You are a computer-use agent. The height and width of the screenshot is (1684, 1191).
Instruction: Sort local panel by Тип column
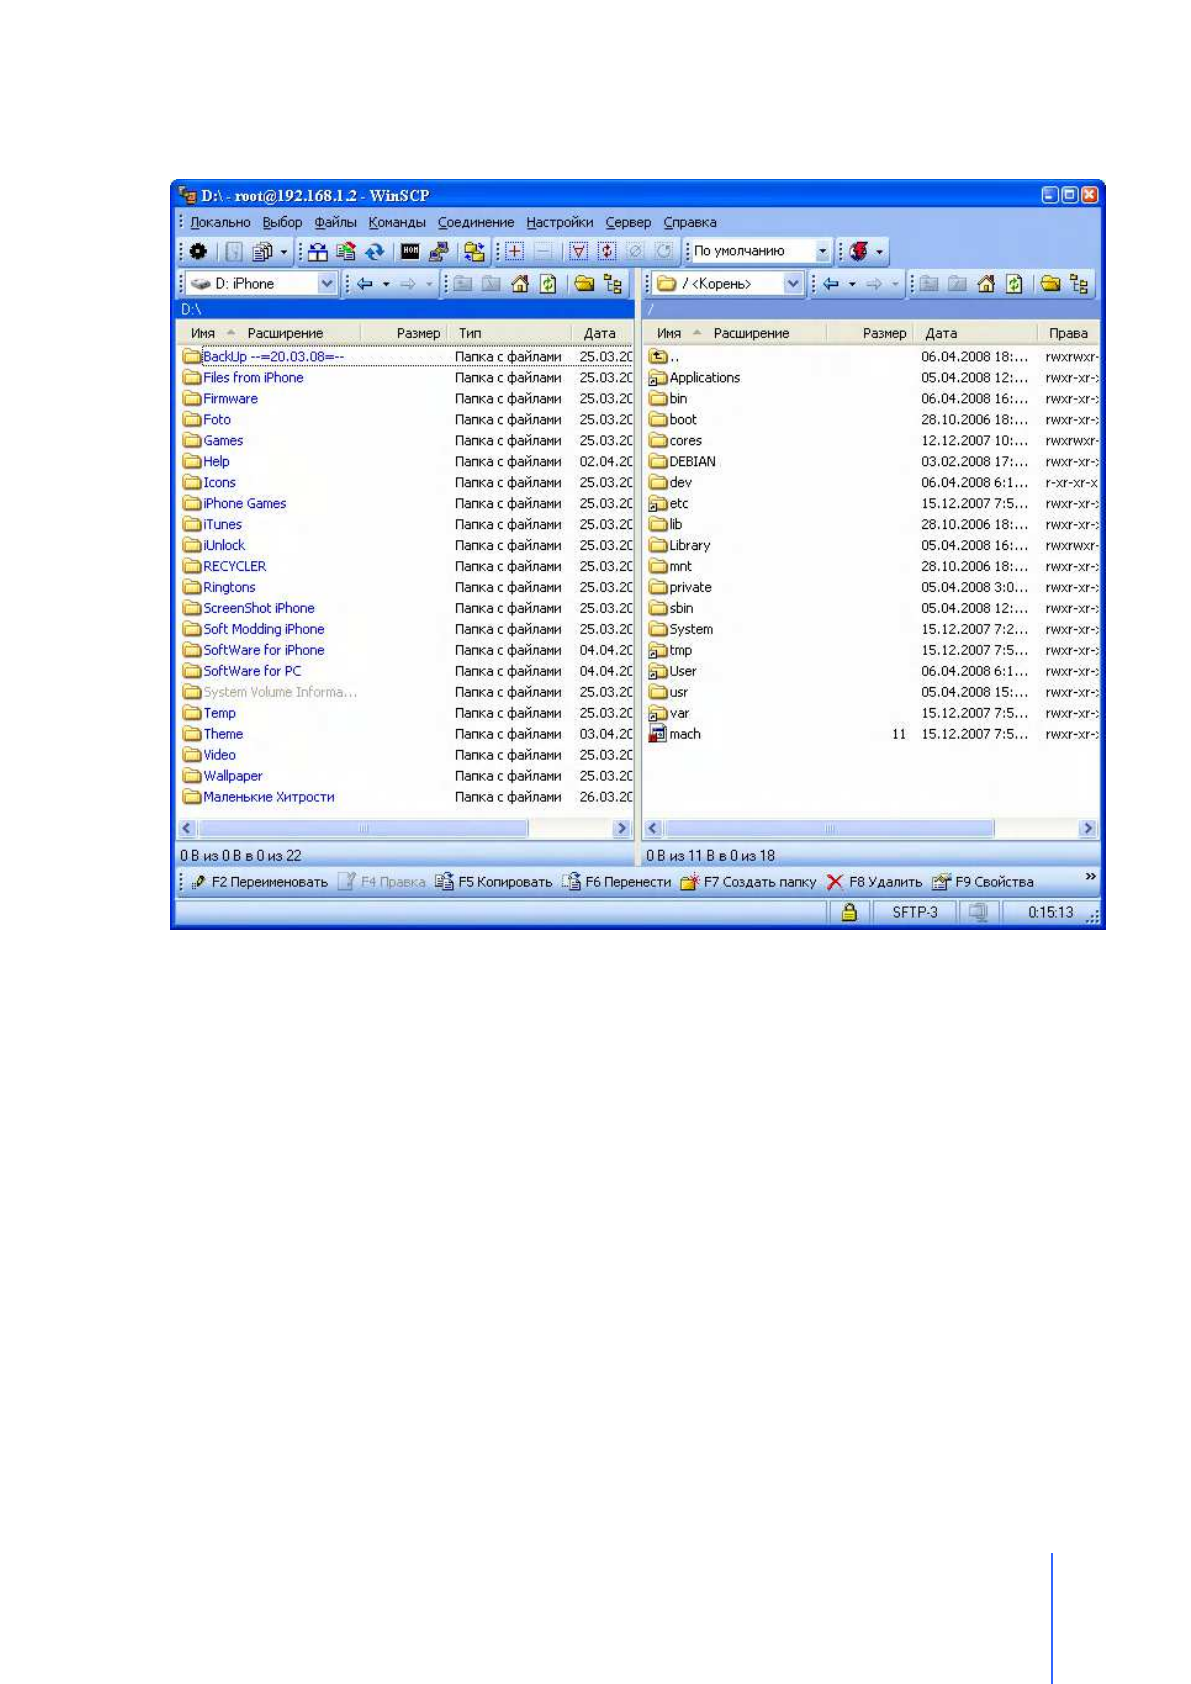click(x=512, y=333)
